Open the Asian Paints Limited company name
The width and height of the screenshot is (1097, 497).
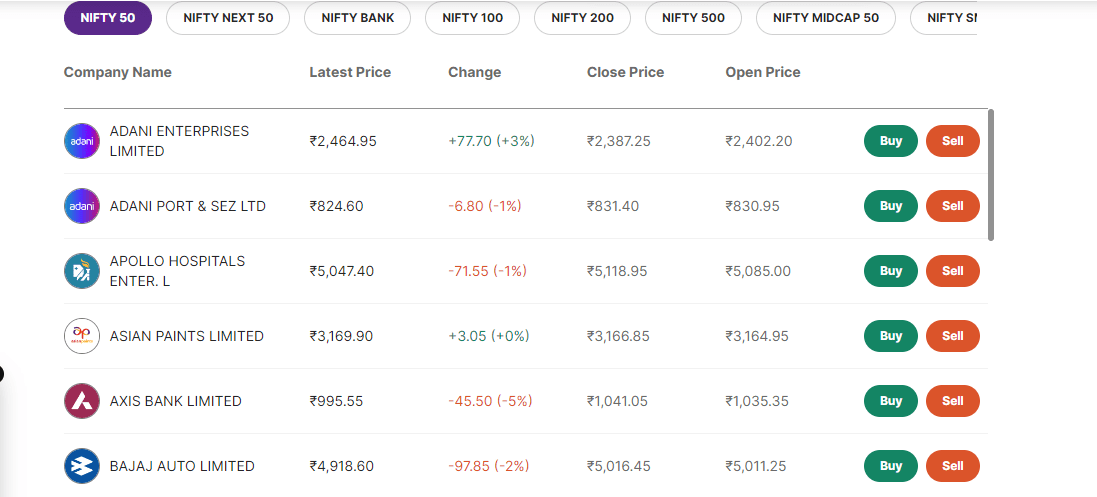coord(187,336)
